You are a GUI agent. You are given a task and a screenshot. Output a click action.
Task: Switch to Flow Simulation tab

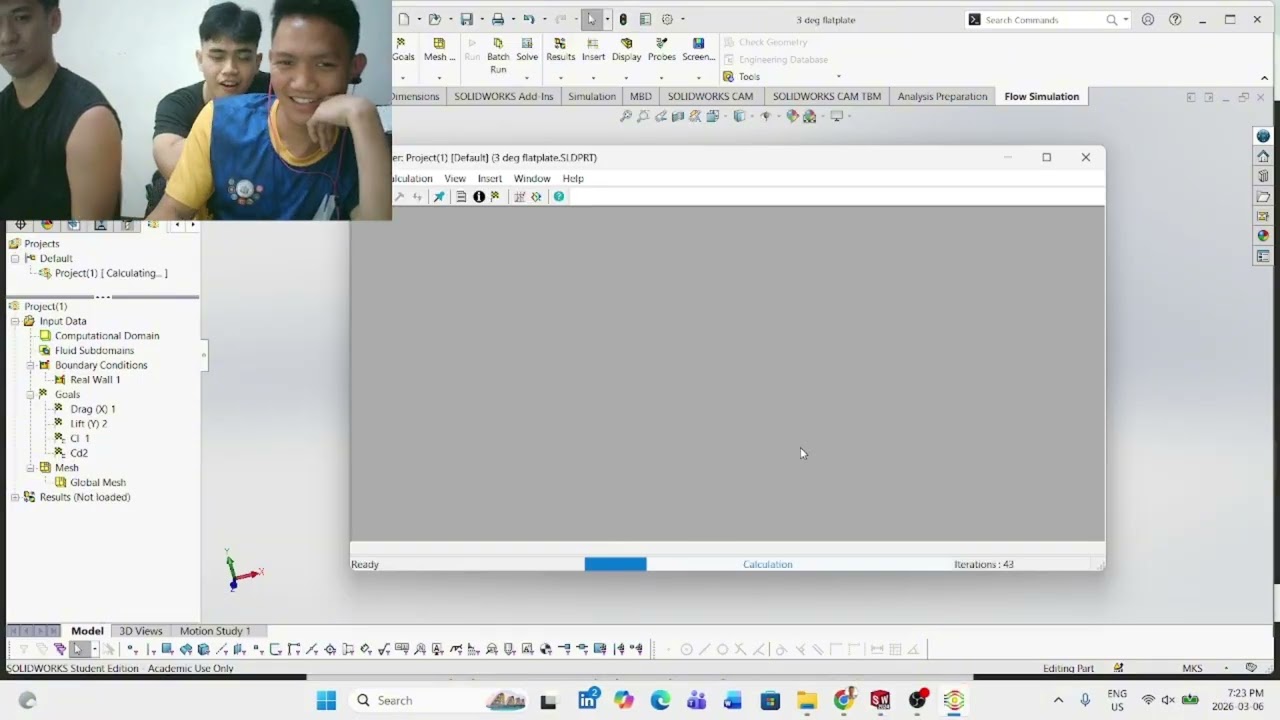(x=1041, y=96)
